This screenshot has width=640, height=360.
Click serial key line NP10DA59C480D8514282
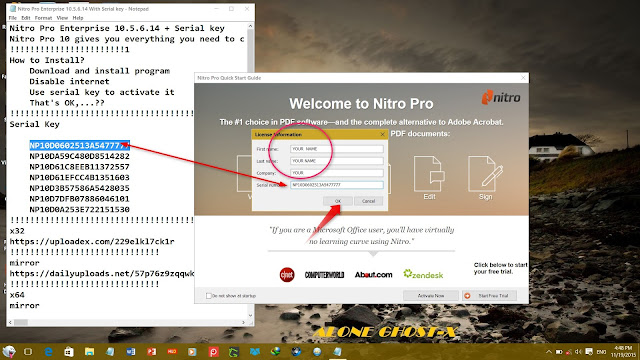(x=80, y=156)
